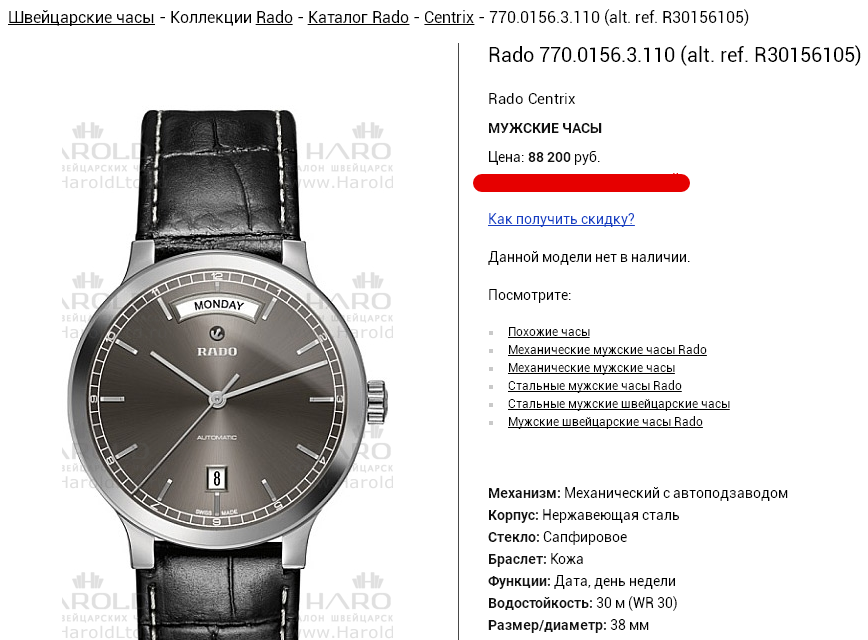Open the Rado breadcrumb link

[274, 17]
